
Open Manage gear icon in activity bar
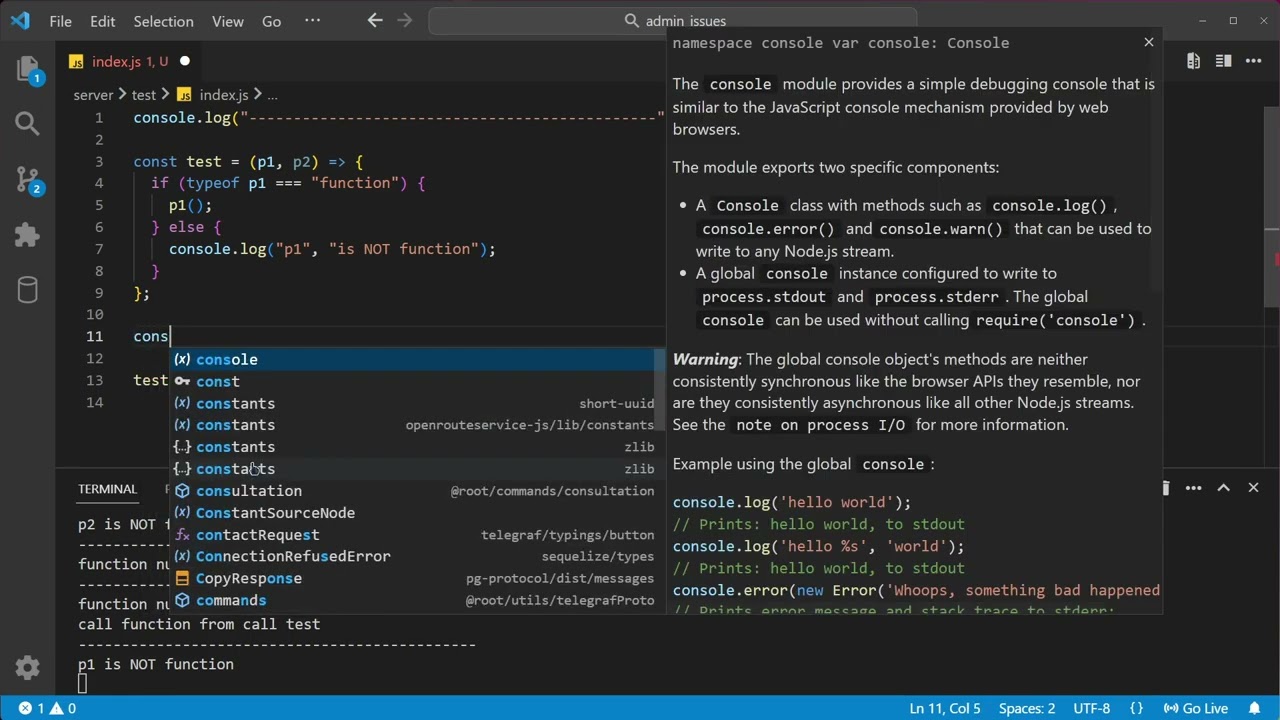point(28,667)
